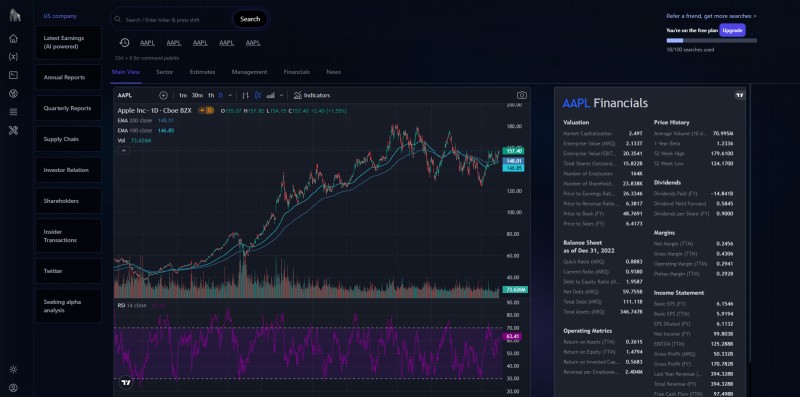Click Market Capitalization row in Valuation
Image resolution: width=800 pixels, height=397 pixels.
603,133
